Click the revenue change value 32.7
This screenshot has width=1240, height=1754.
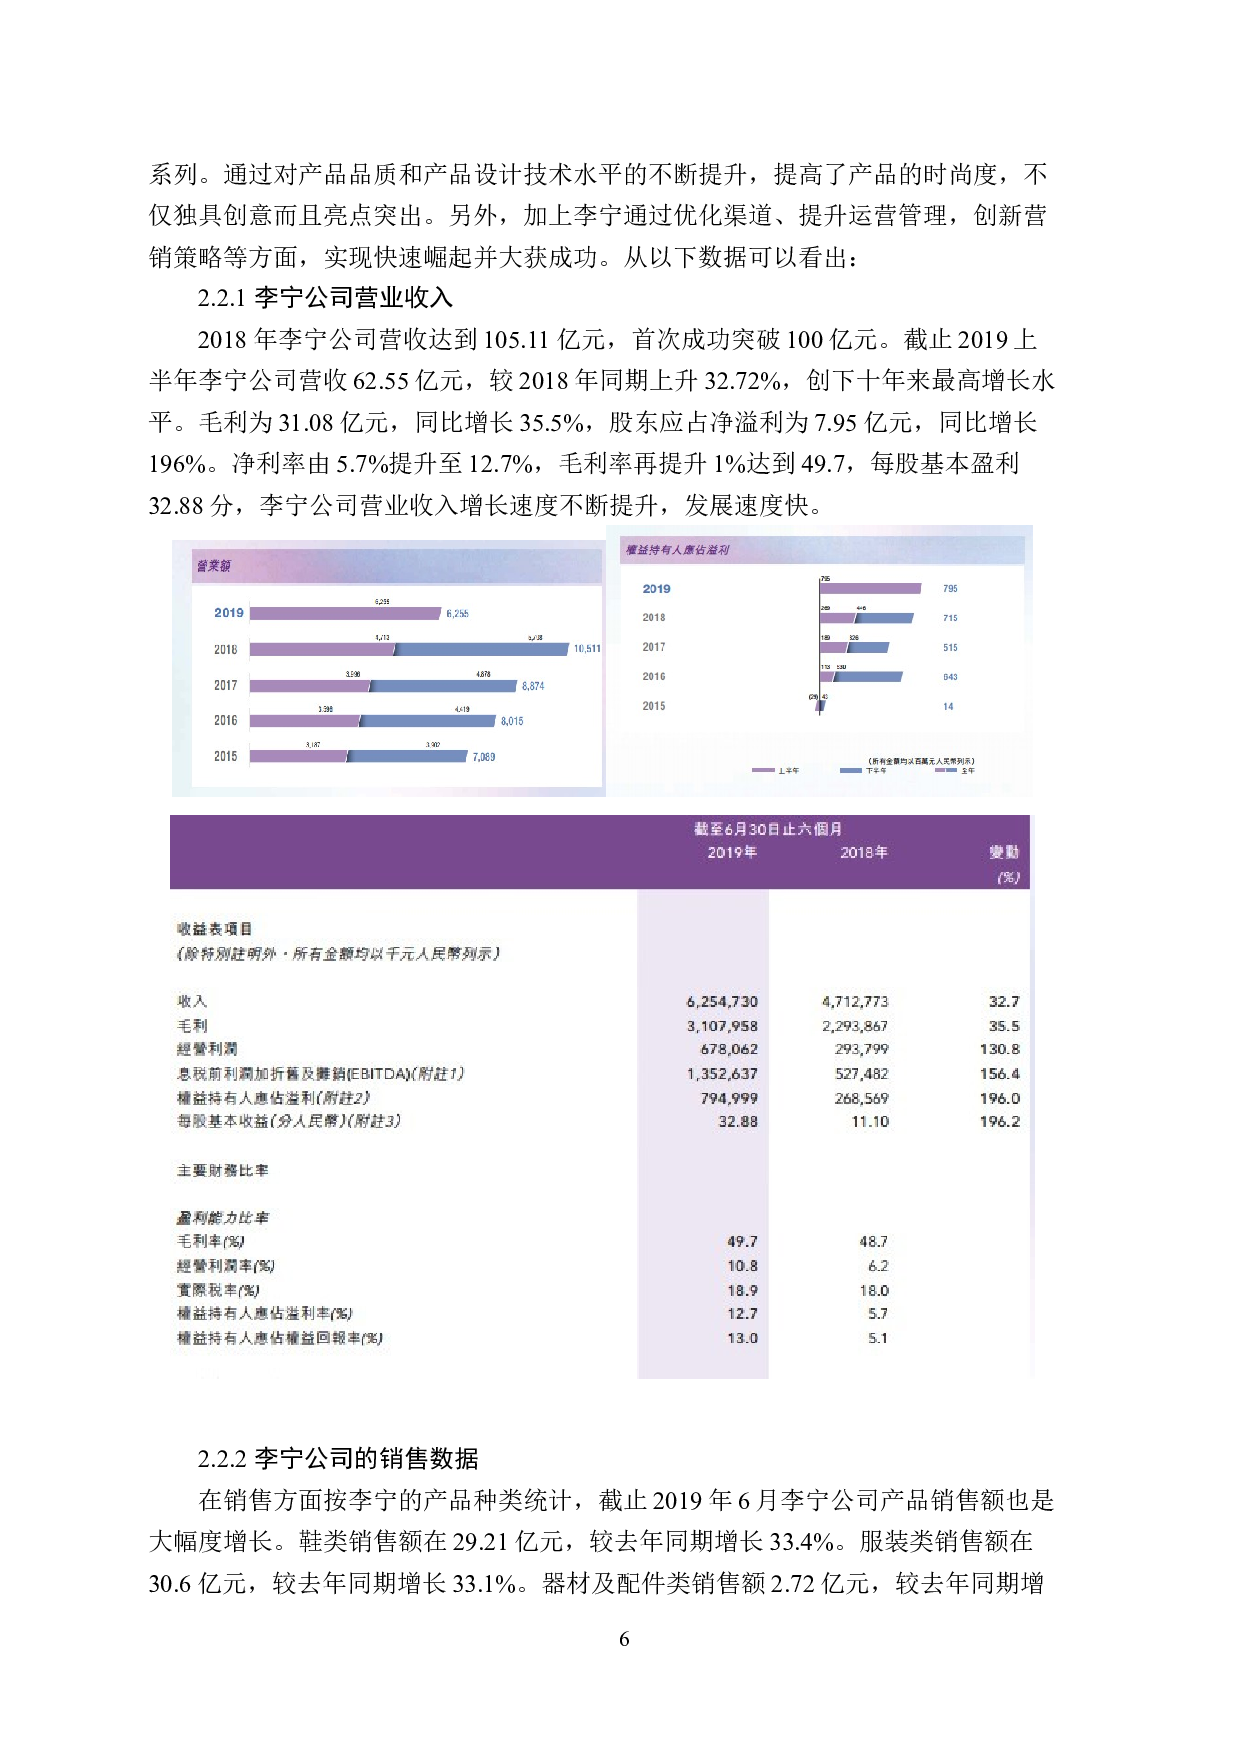[x=1004, y=1001]
